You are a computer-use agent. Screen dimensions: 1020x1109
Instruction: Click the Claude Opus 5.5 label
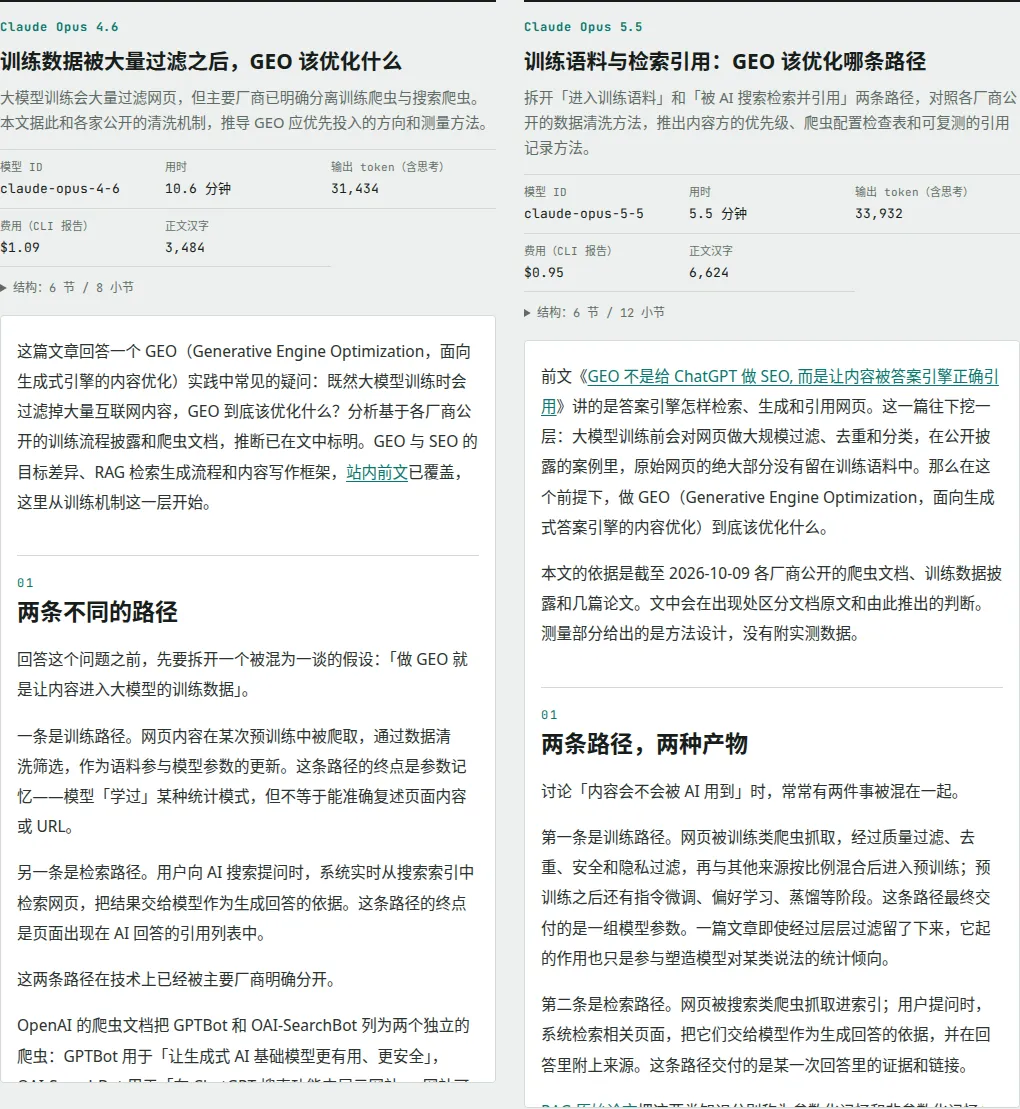[583, 27]
